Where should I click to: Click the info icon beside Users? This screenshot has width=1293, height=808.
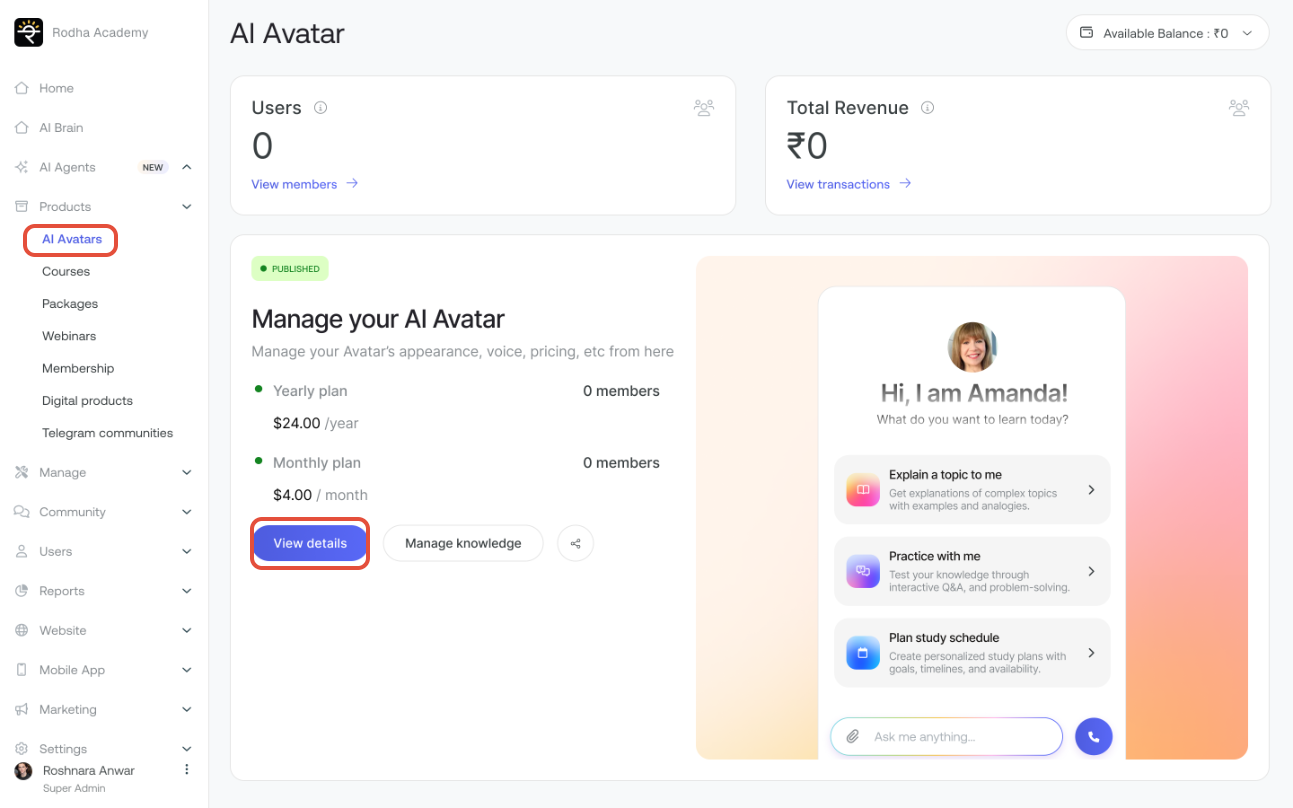[320, 108]
